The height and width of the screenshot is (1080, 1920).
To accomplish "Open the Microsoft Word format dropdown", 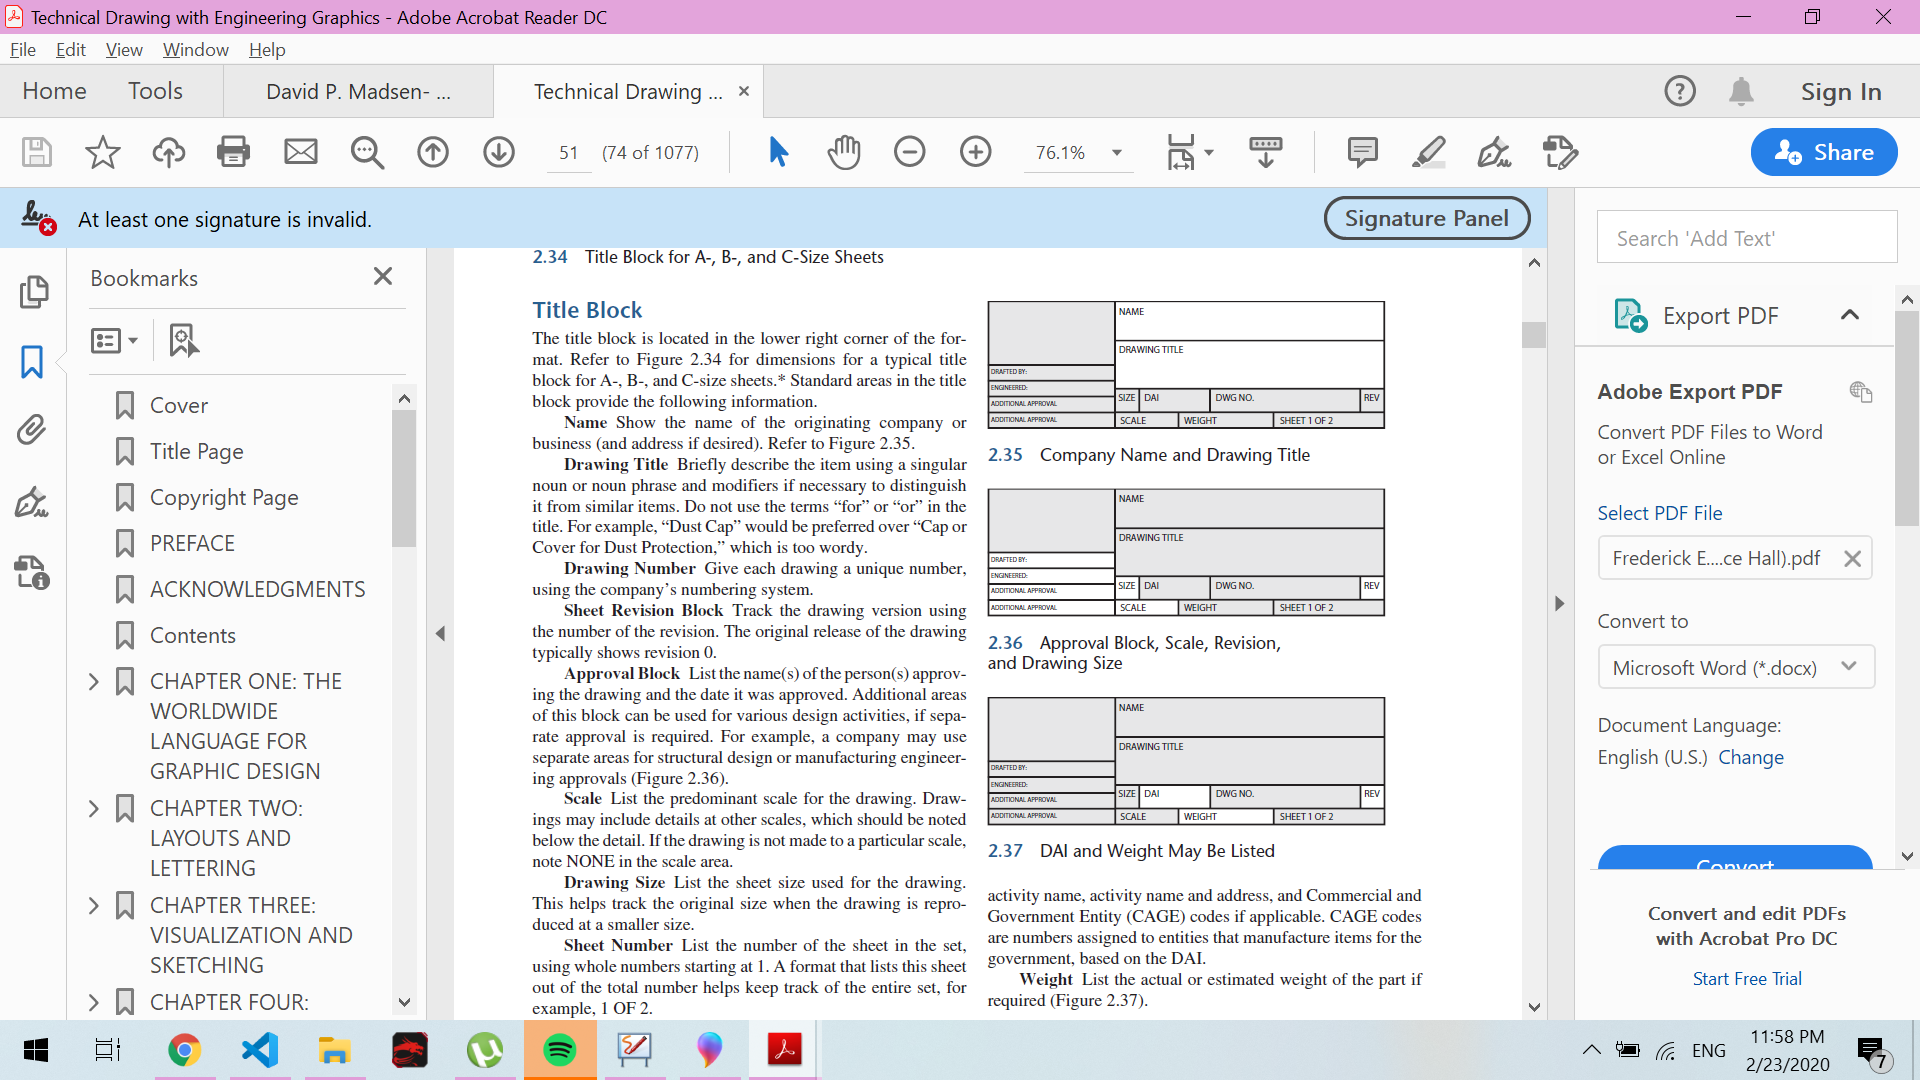I will pyautogui.click(x=1735, y=667).
